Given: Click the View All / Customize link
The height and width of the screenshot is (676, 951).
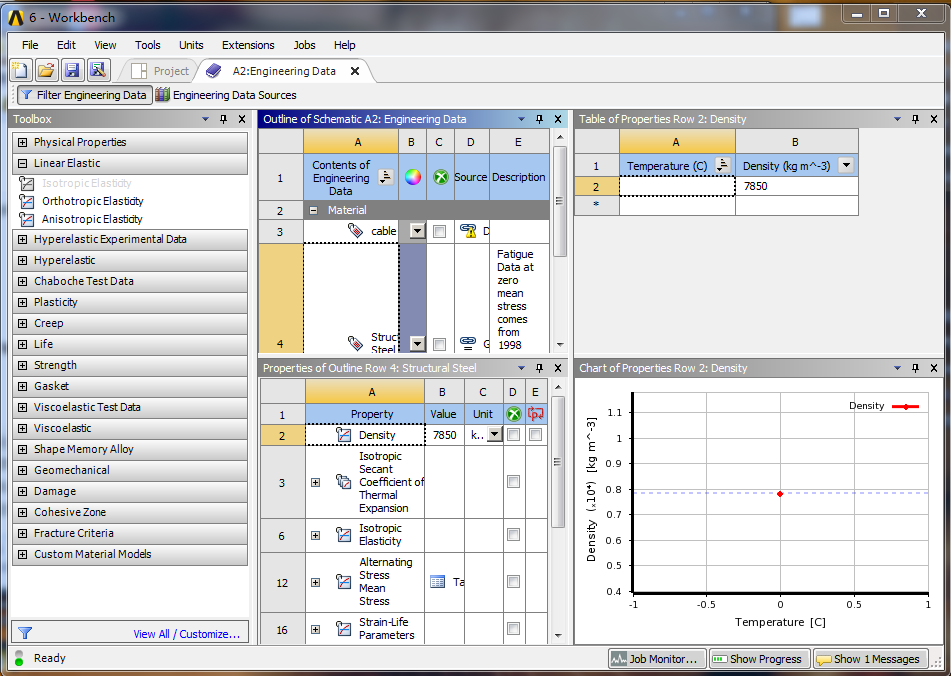Looking at the screenshot, I should point(186,634).
